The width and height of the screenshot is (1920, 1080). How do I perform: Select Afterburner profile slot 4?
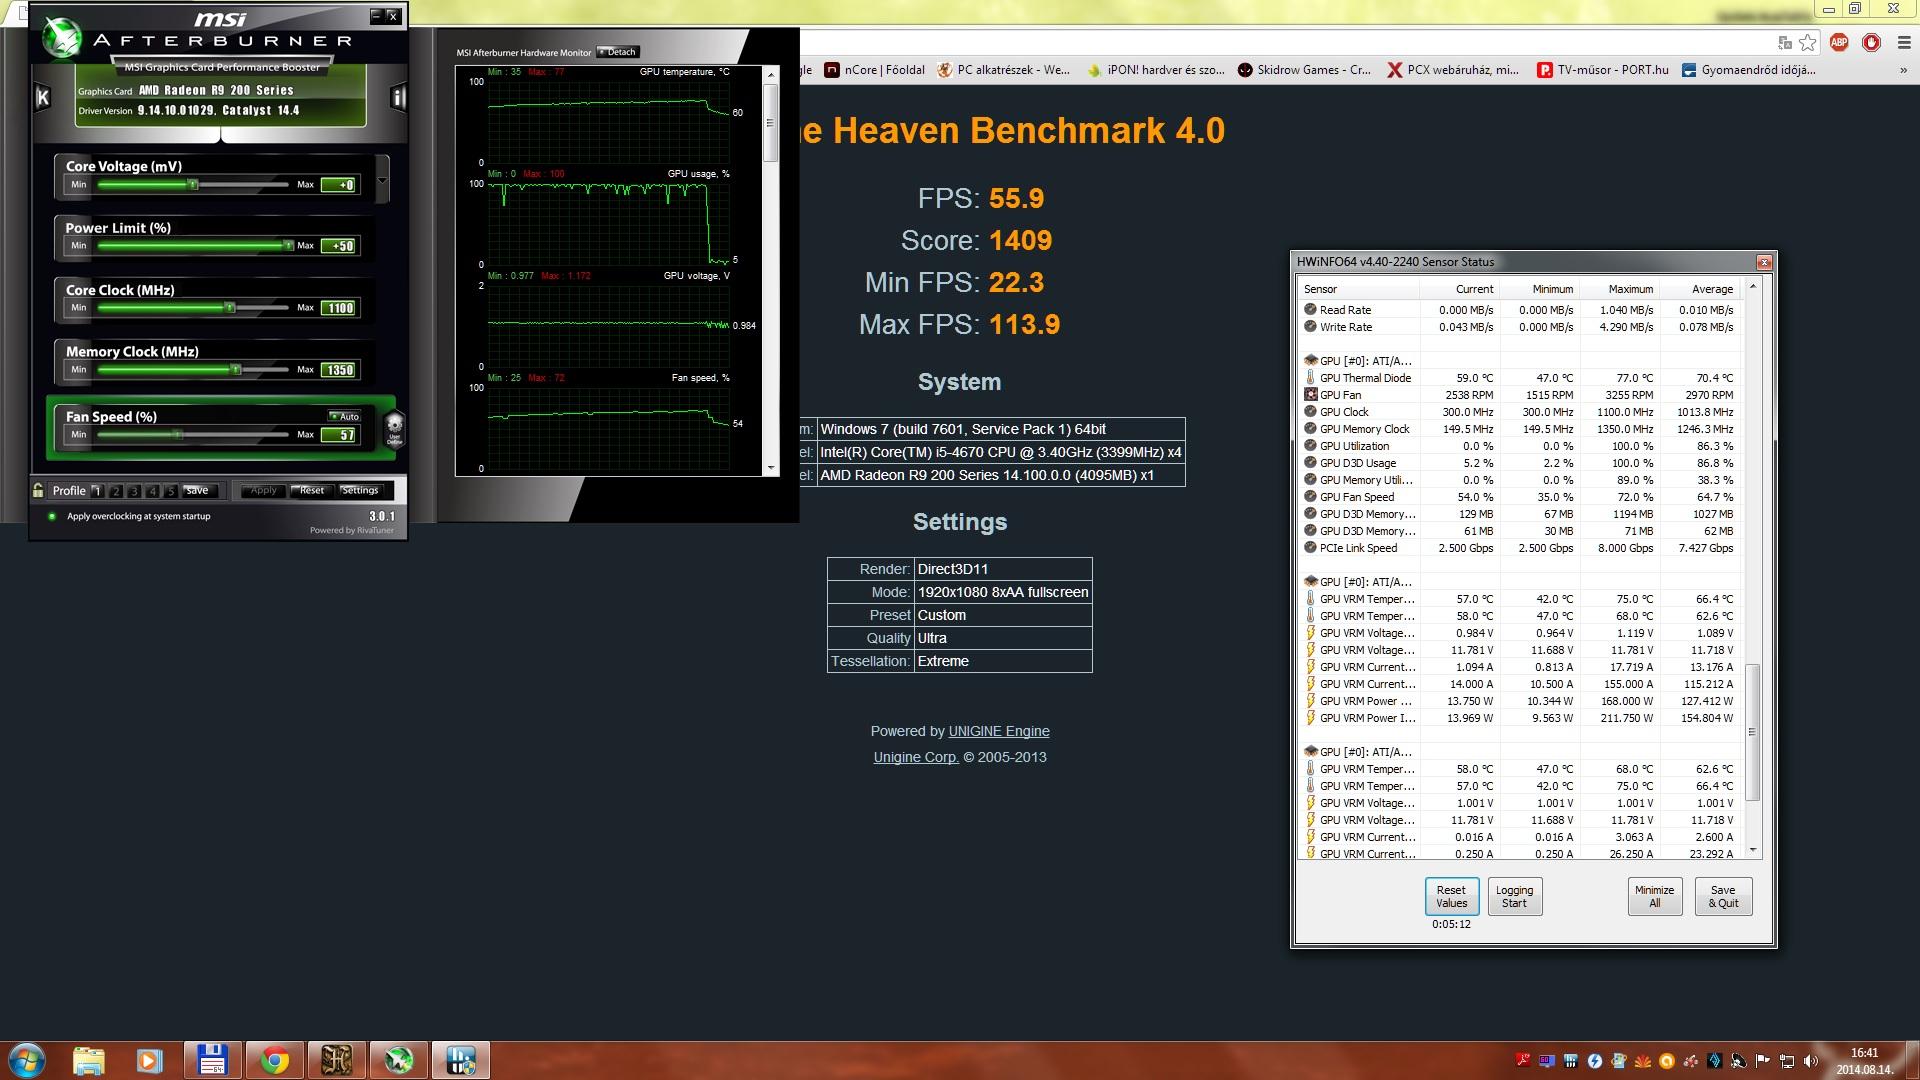pos(153,490)
